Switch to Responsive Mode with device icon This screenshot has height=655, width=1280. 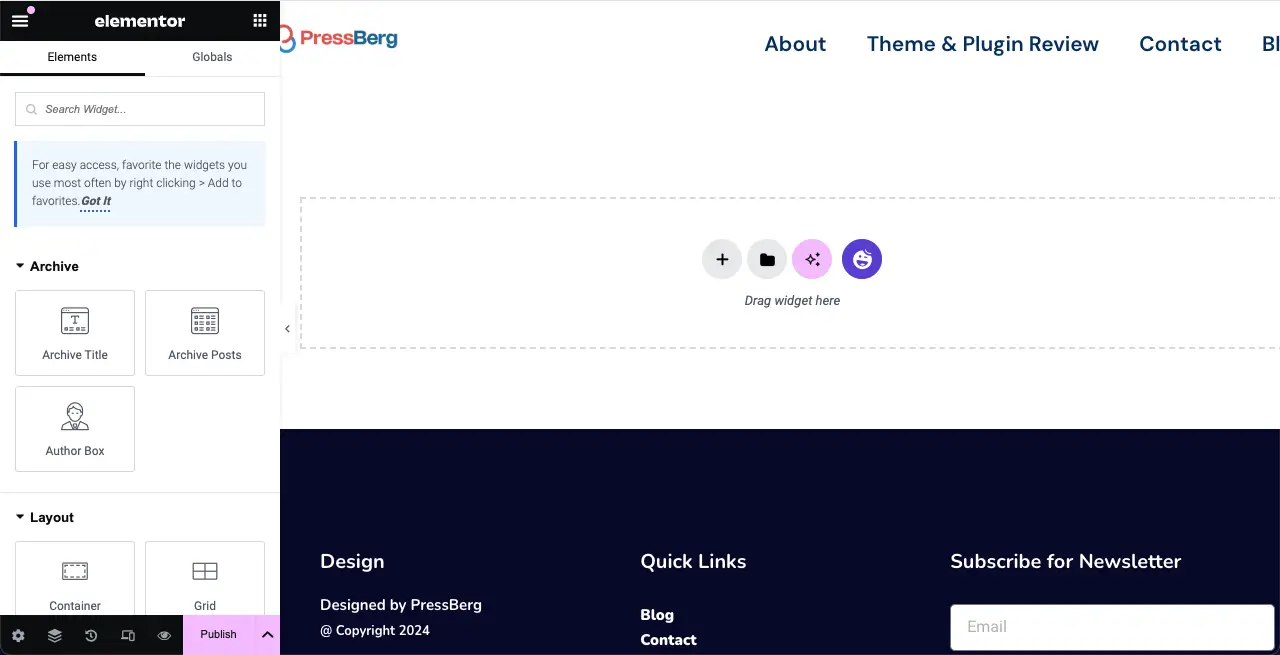pyautogui.click(x=128, y=635)
